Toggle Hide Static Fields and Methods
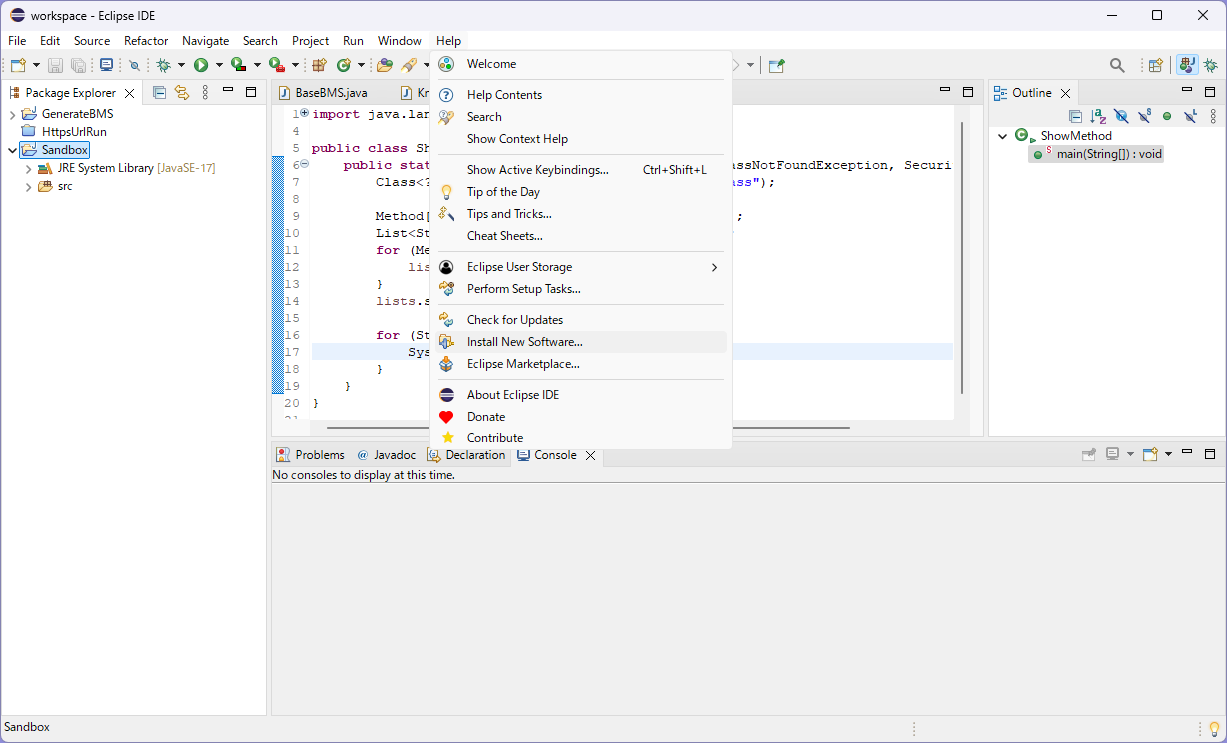The width and height of the screenshot is (1227, 743). 1144,116
